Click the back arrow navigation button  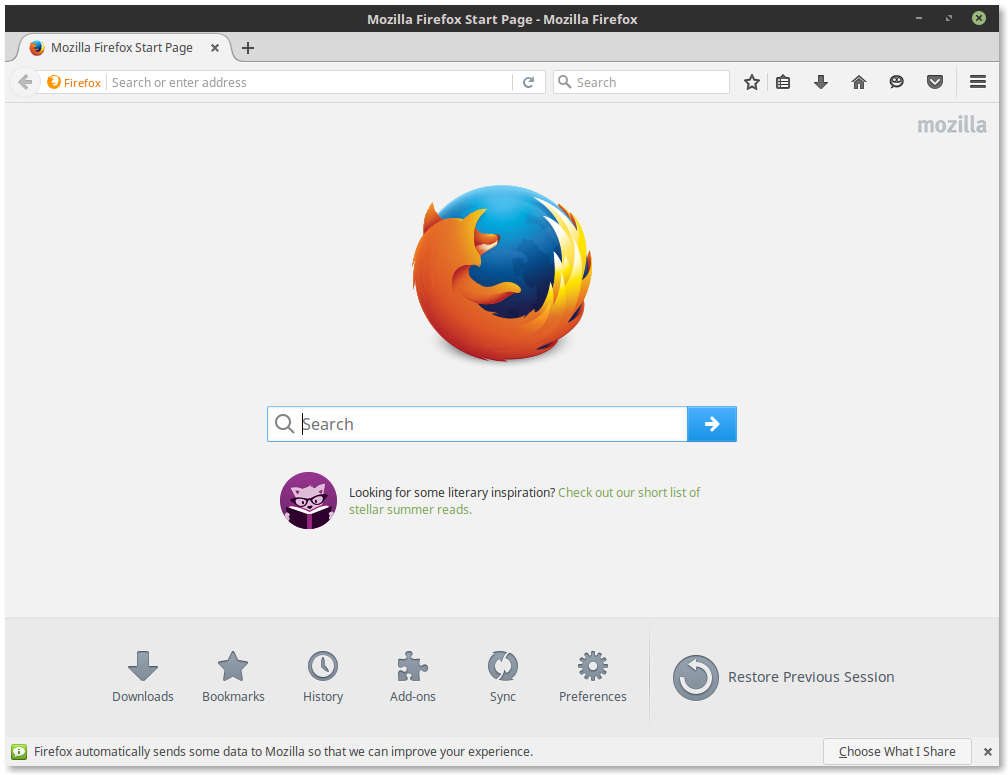[24, 82]
